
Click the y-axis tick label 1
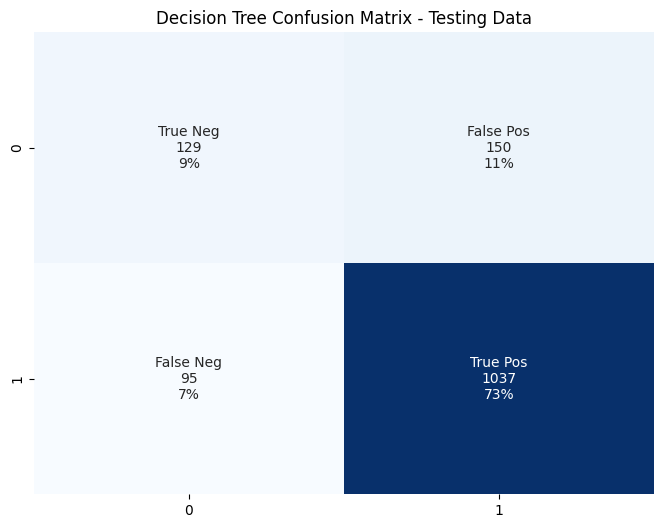pos(17,380)
